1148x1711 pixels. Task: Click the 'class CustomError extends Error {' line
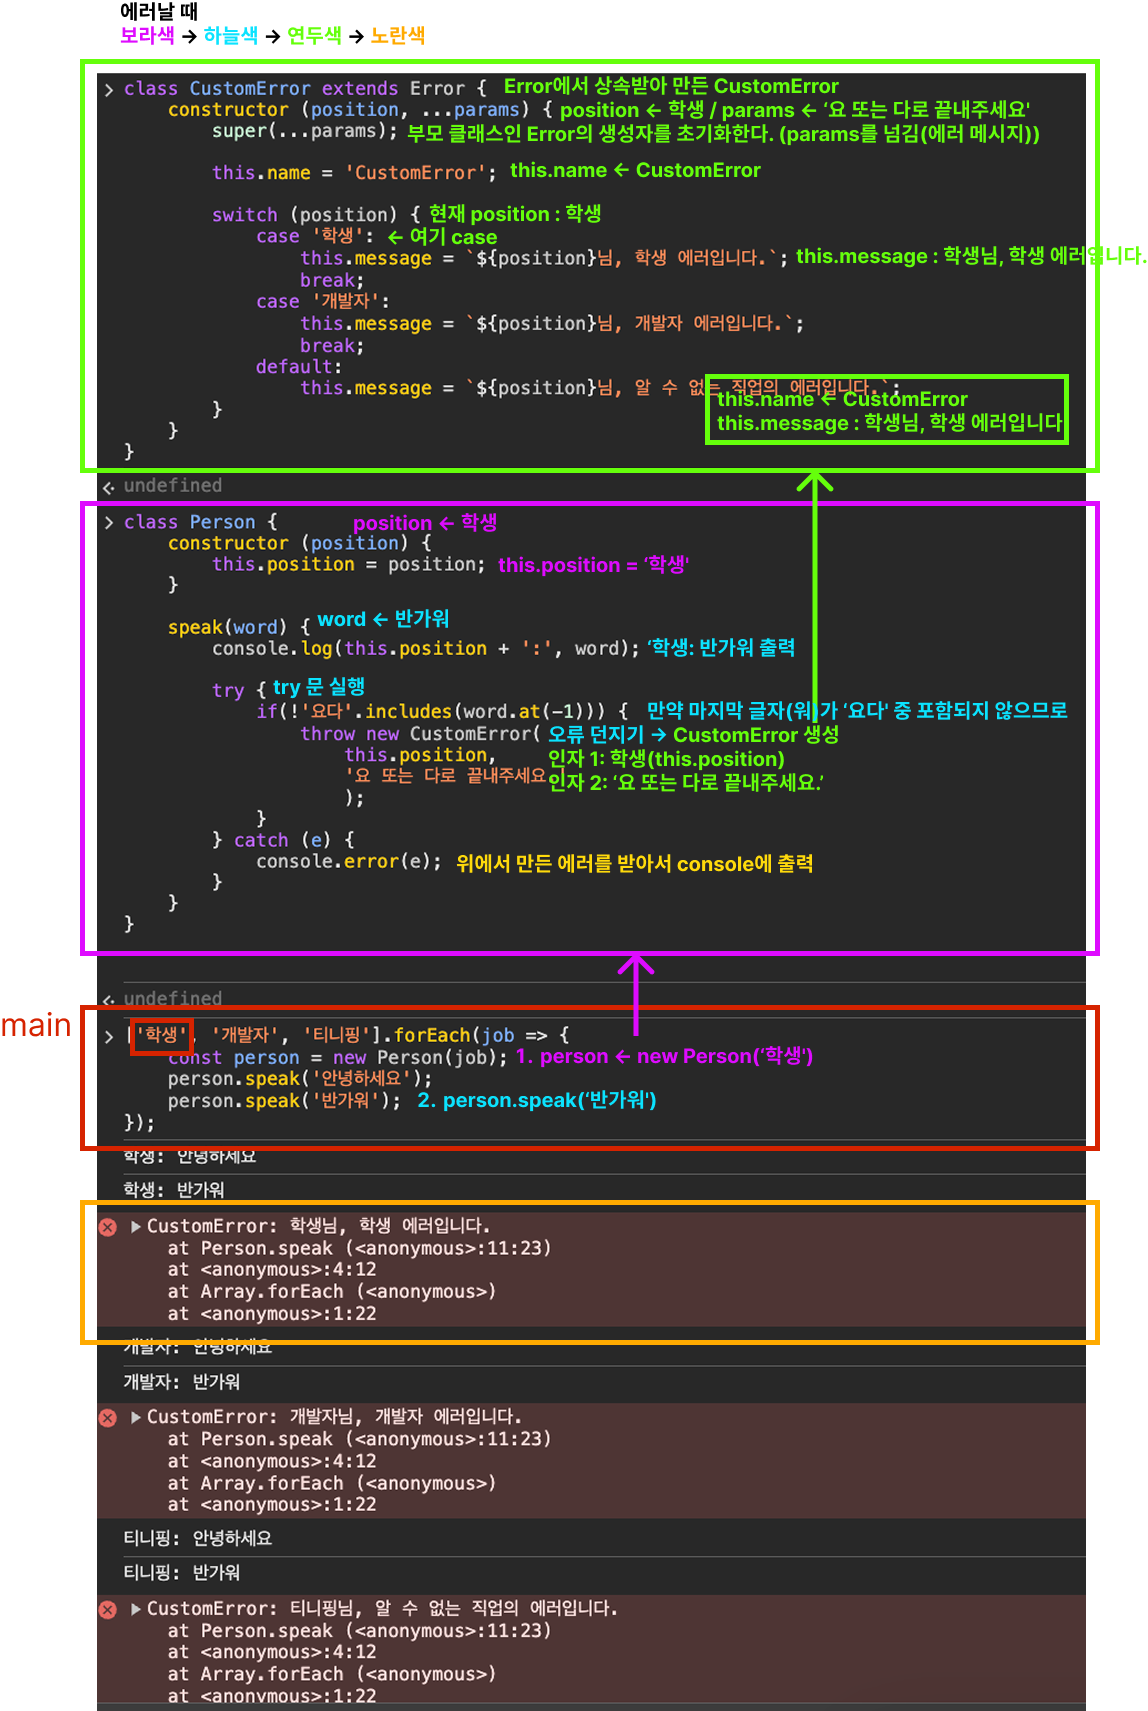[x=305, y=89]
